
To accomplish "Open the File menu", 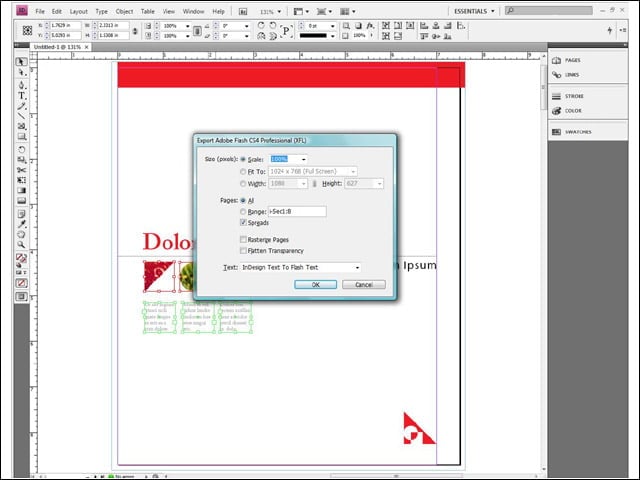I will (40, 11).
